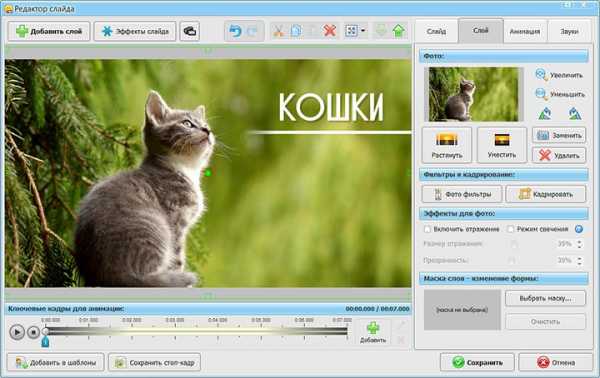Start timeline playback with play button
This screenshot has height=378, width=600.
point(17,332)
